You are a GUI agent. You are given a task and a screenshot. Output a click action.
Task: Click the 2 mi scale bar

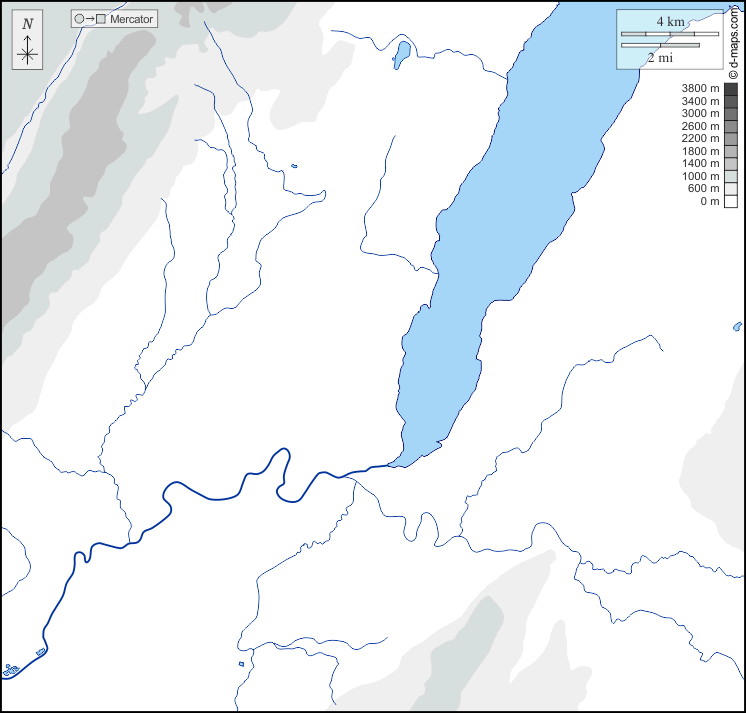[660, 45]
